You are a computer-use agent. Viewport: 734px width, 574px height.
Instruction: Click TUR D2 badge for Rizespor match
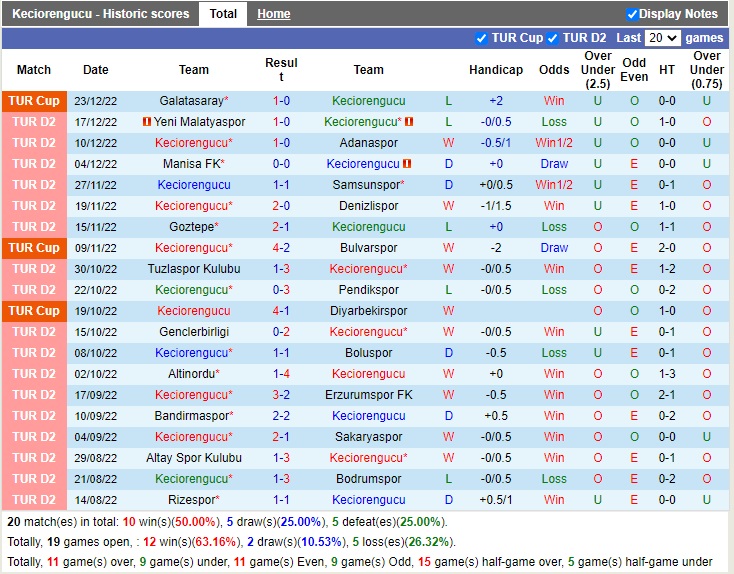pos(34,500)
